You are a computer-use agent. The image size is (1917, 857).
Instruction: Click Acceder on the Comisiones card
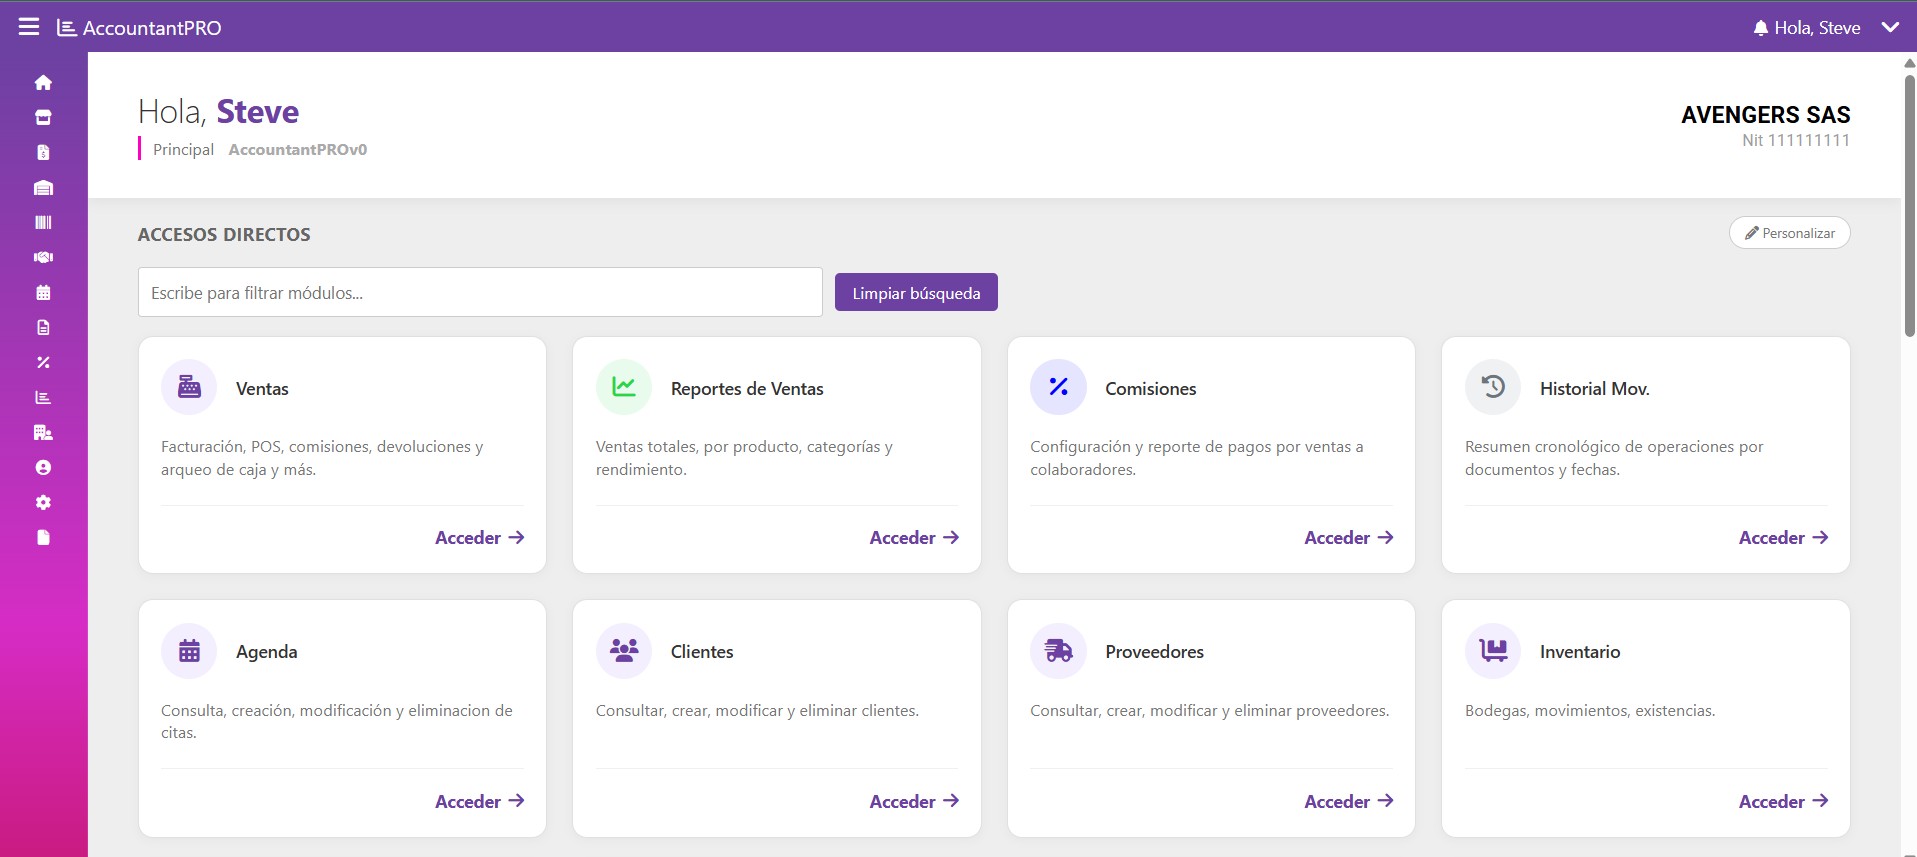click(1349, 538)
